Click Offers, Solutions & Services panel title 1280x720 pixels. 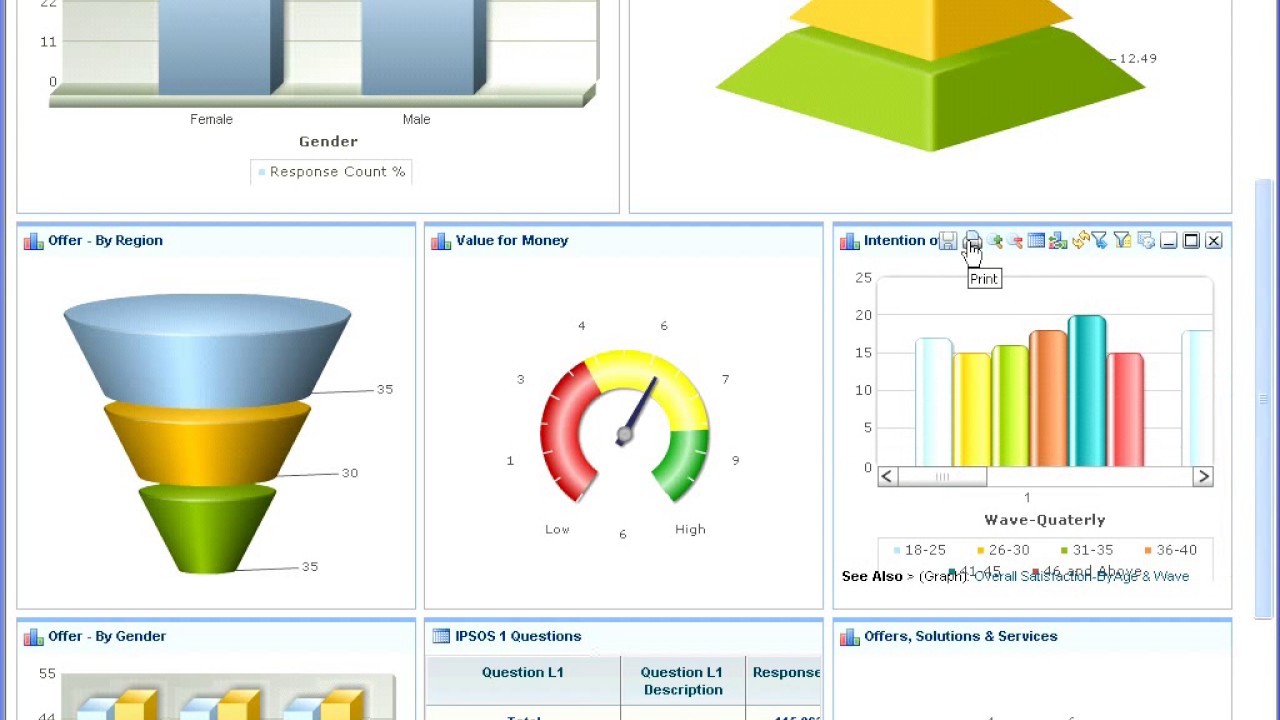click(960, 636)
